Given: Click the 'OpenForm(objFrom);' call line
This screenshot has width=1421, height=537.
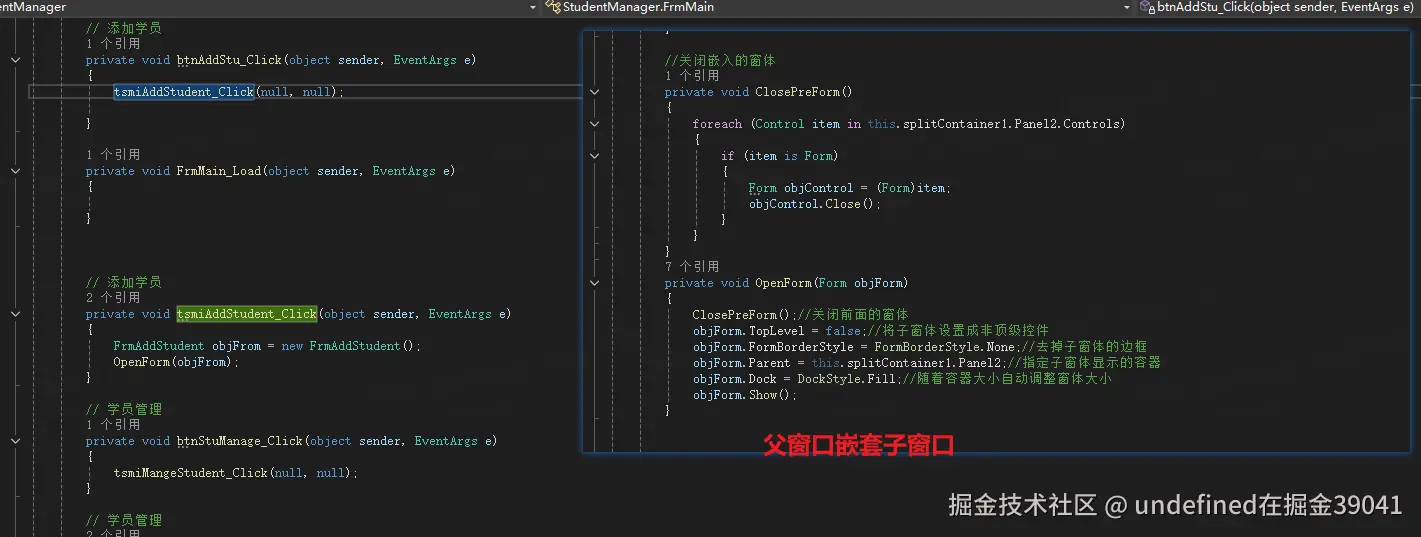Looking at the screenshot, I should coord(177,362).
